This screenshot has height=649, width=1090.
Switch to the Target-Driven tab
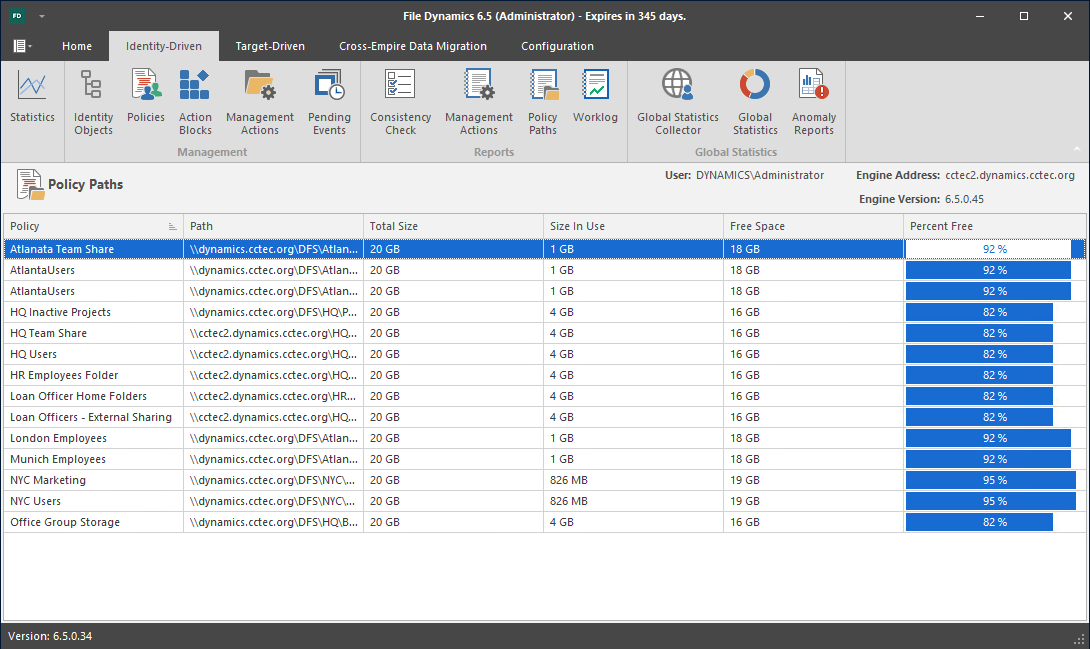[x=270, y=46]
